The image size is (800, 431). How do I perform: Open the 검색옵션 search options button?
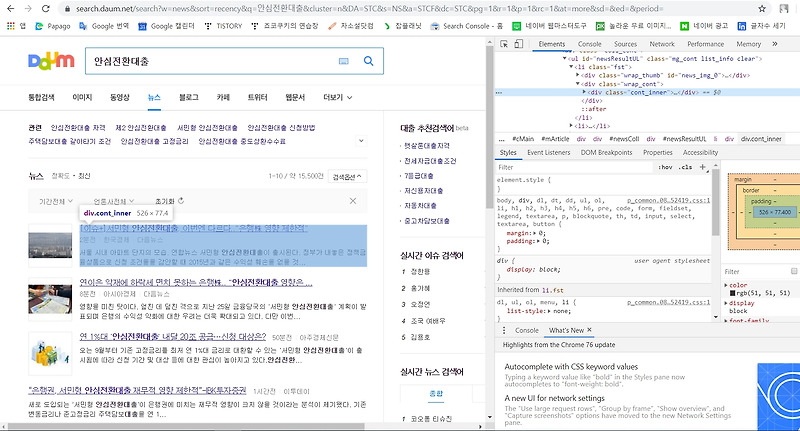[347, 176]
